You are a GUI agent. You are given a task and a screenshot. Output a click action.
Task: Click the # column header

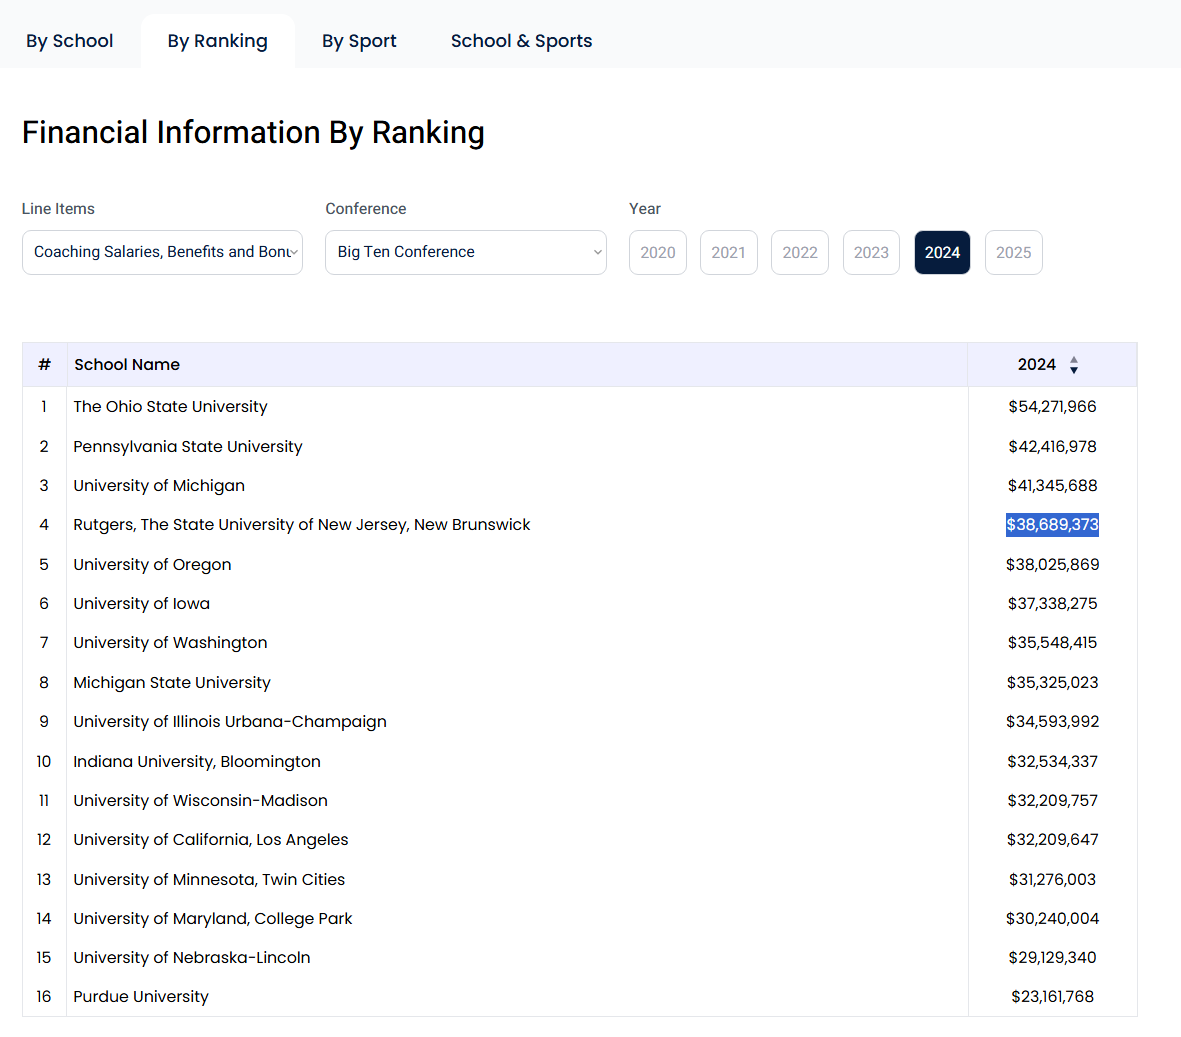pos(44,364)
